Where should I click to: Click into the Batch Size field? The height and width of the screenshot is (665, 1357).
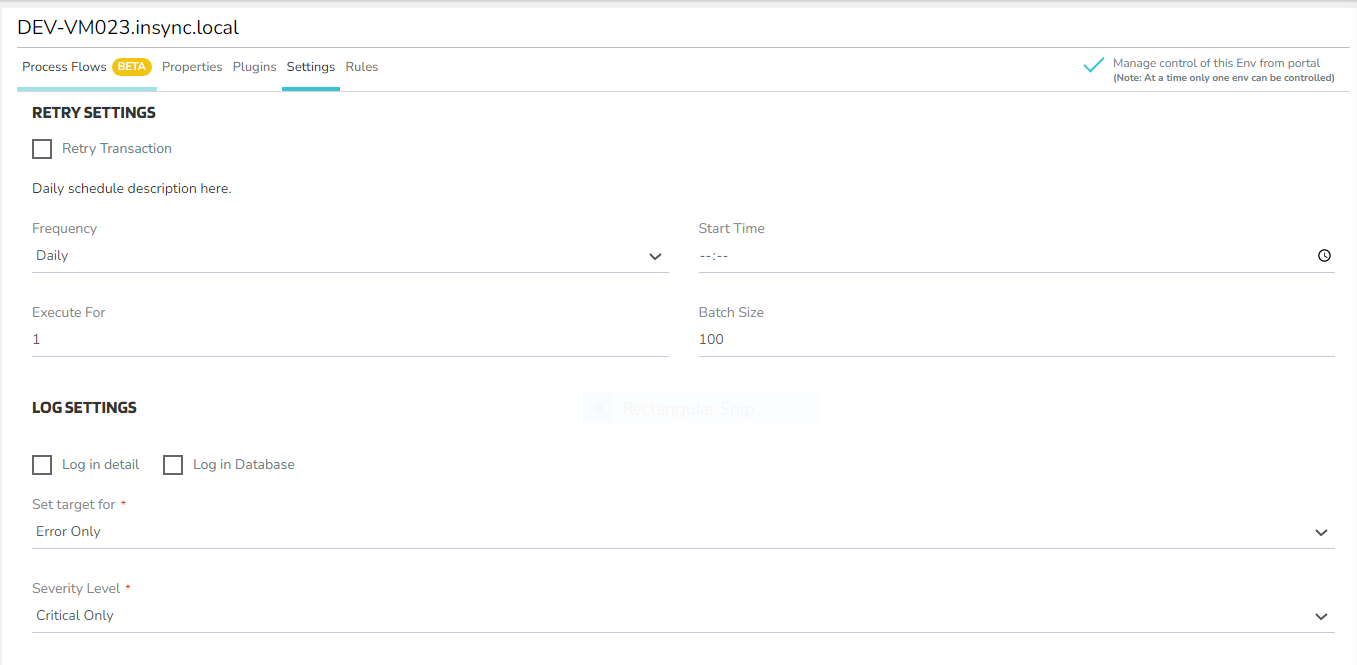[x=1015, y=340]
